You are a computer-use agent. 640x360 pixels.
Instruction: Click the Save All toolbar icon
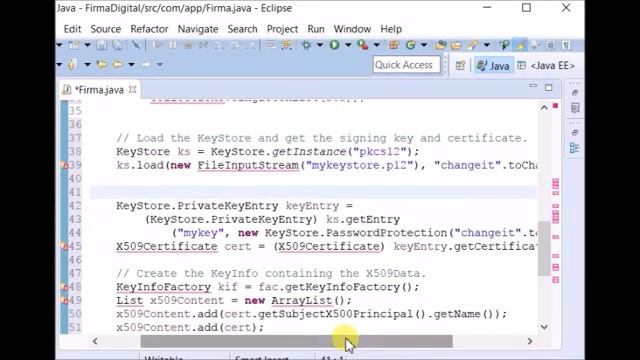tap(117, 45)
